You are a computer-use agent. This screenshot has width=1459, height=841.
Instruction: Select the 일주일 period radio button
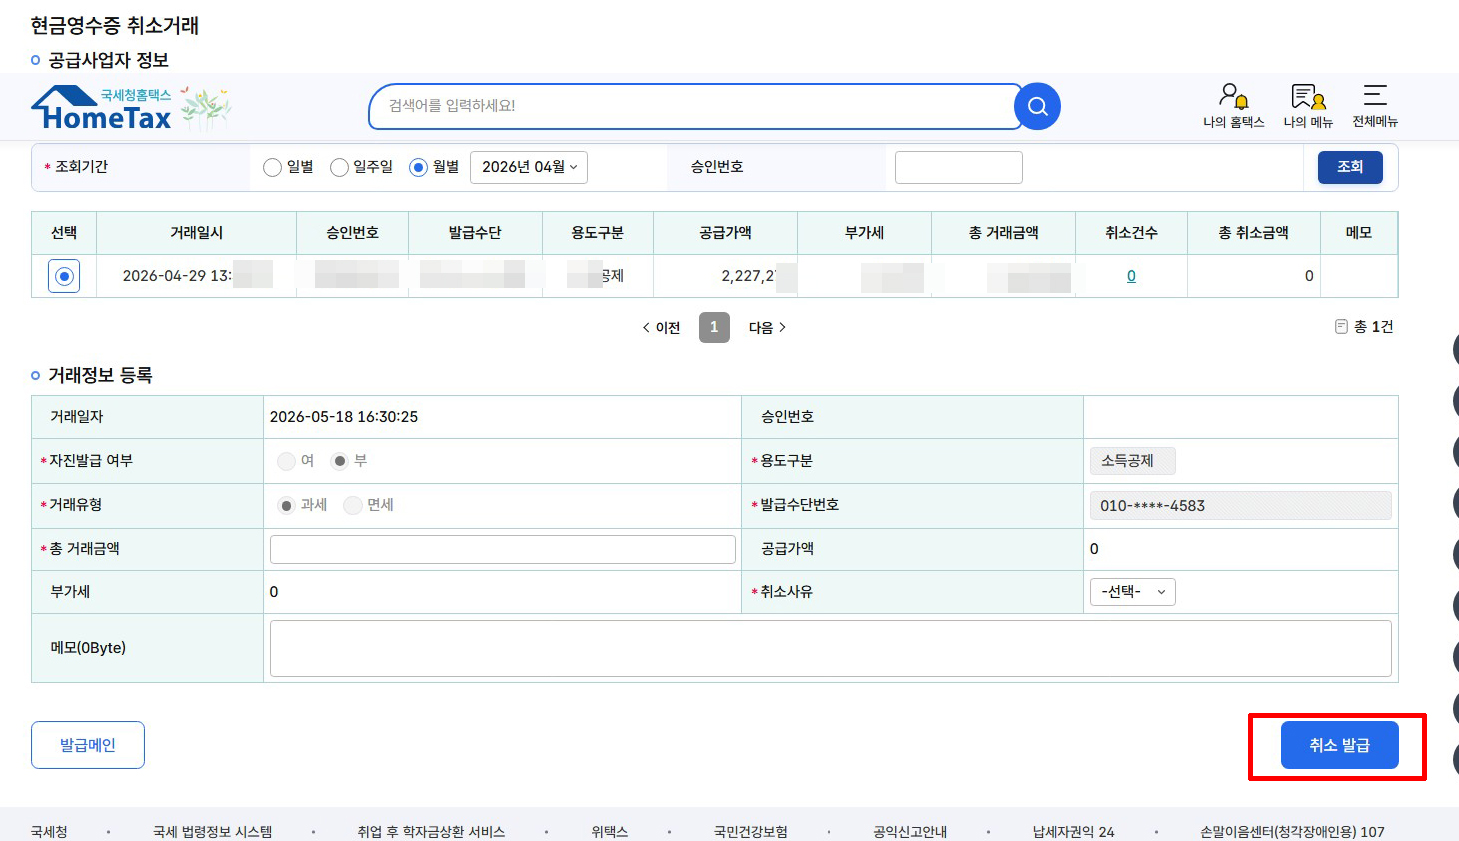pos(339,167)
